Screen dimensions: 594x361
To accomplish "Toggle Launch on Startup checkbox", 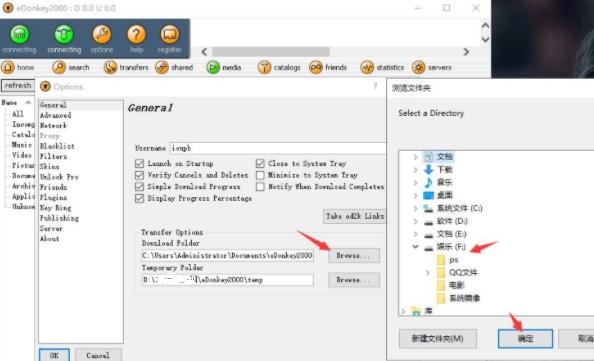I will 139,164.
